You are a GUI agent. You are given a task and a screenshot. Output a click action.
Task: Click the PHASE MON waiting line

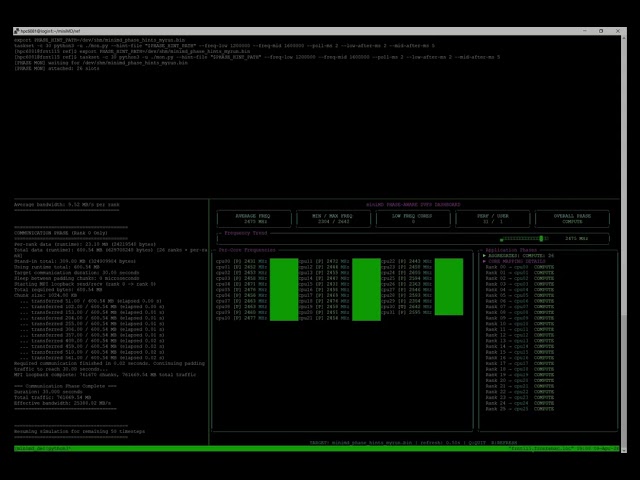tap(101, 63)
